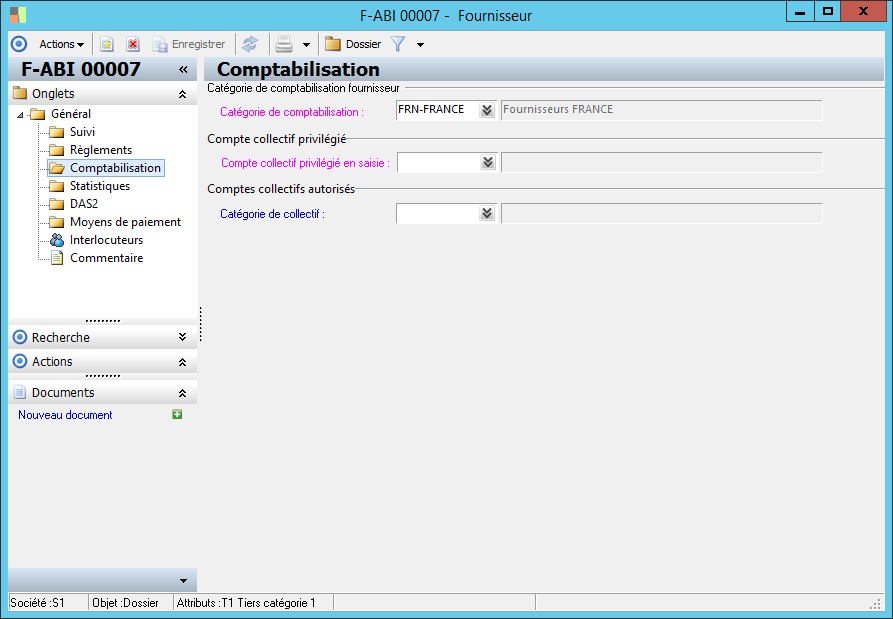Image resolution: width=893 pixels, height=619 pixels.
Task: Open the Statistiques tab
Action: pos(100,186)
